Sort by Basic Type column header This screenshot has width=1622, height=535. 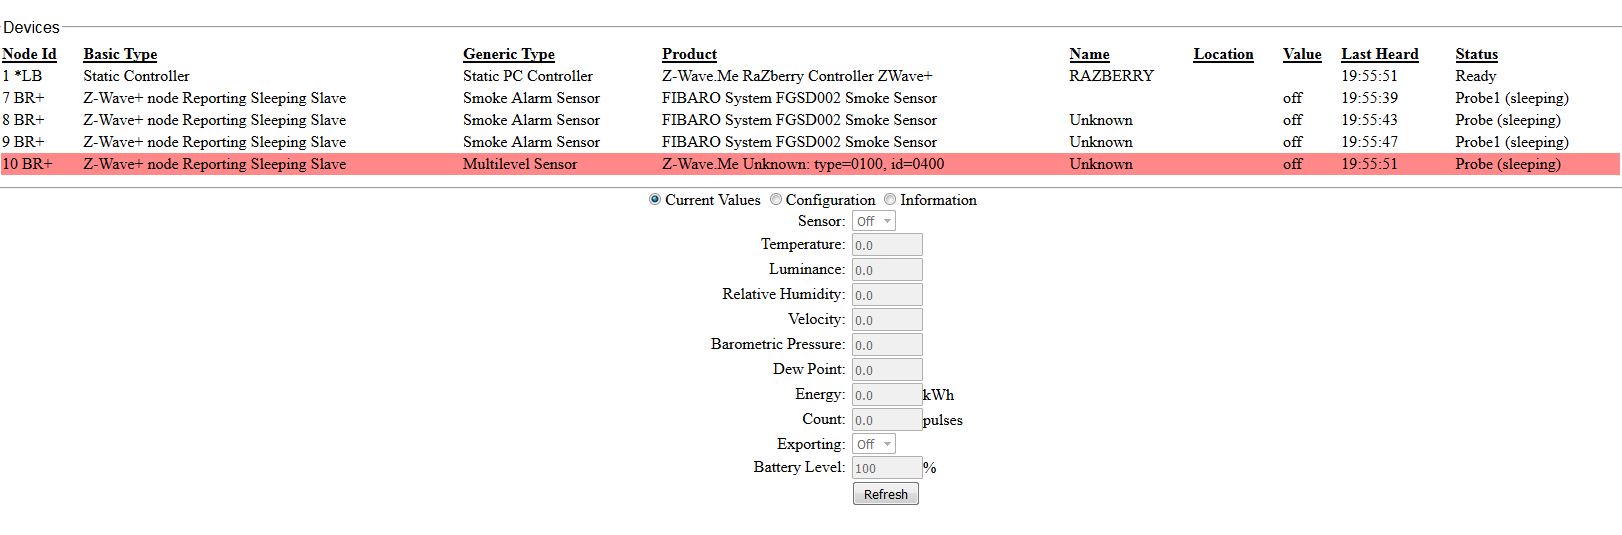point(120,54)
